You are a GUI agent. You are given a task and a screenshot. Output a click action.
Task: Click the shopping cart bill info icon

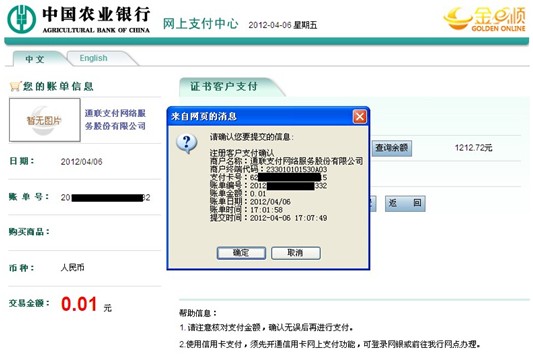coord(15,86)
